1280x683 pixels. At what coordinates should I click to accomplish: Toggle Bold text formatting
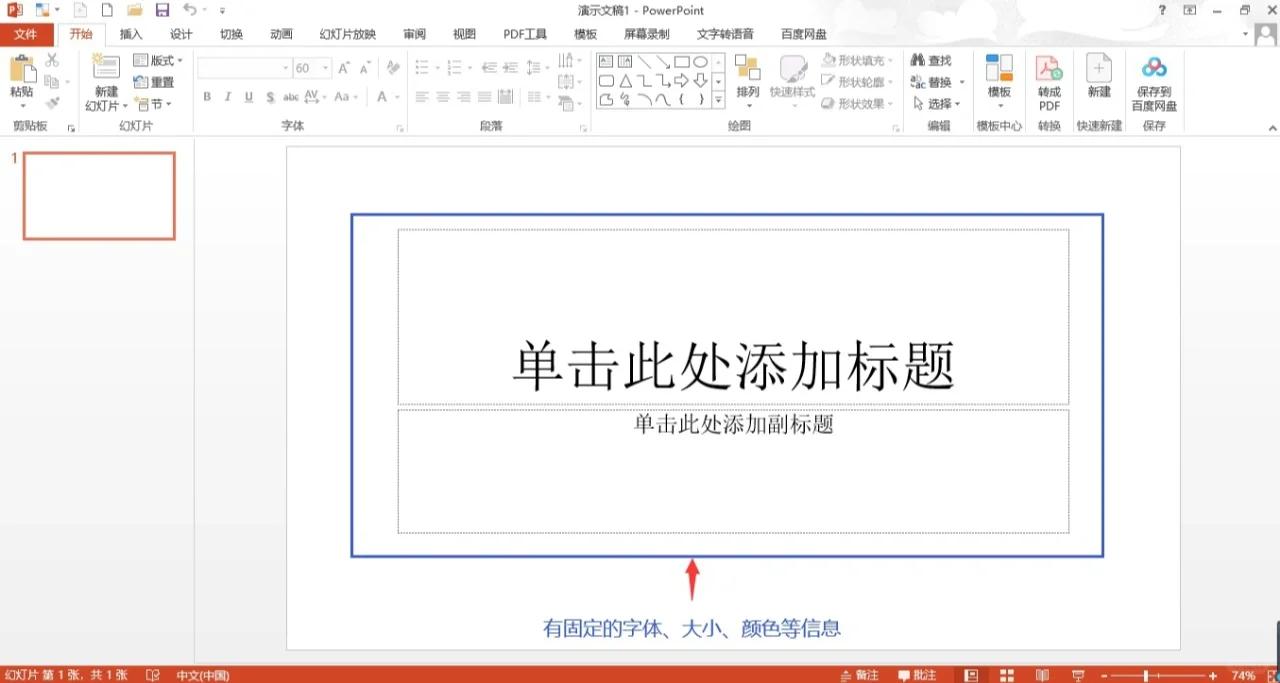tap(207, 97)
